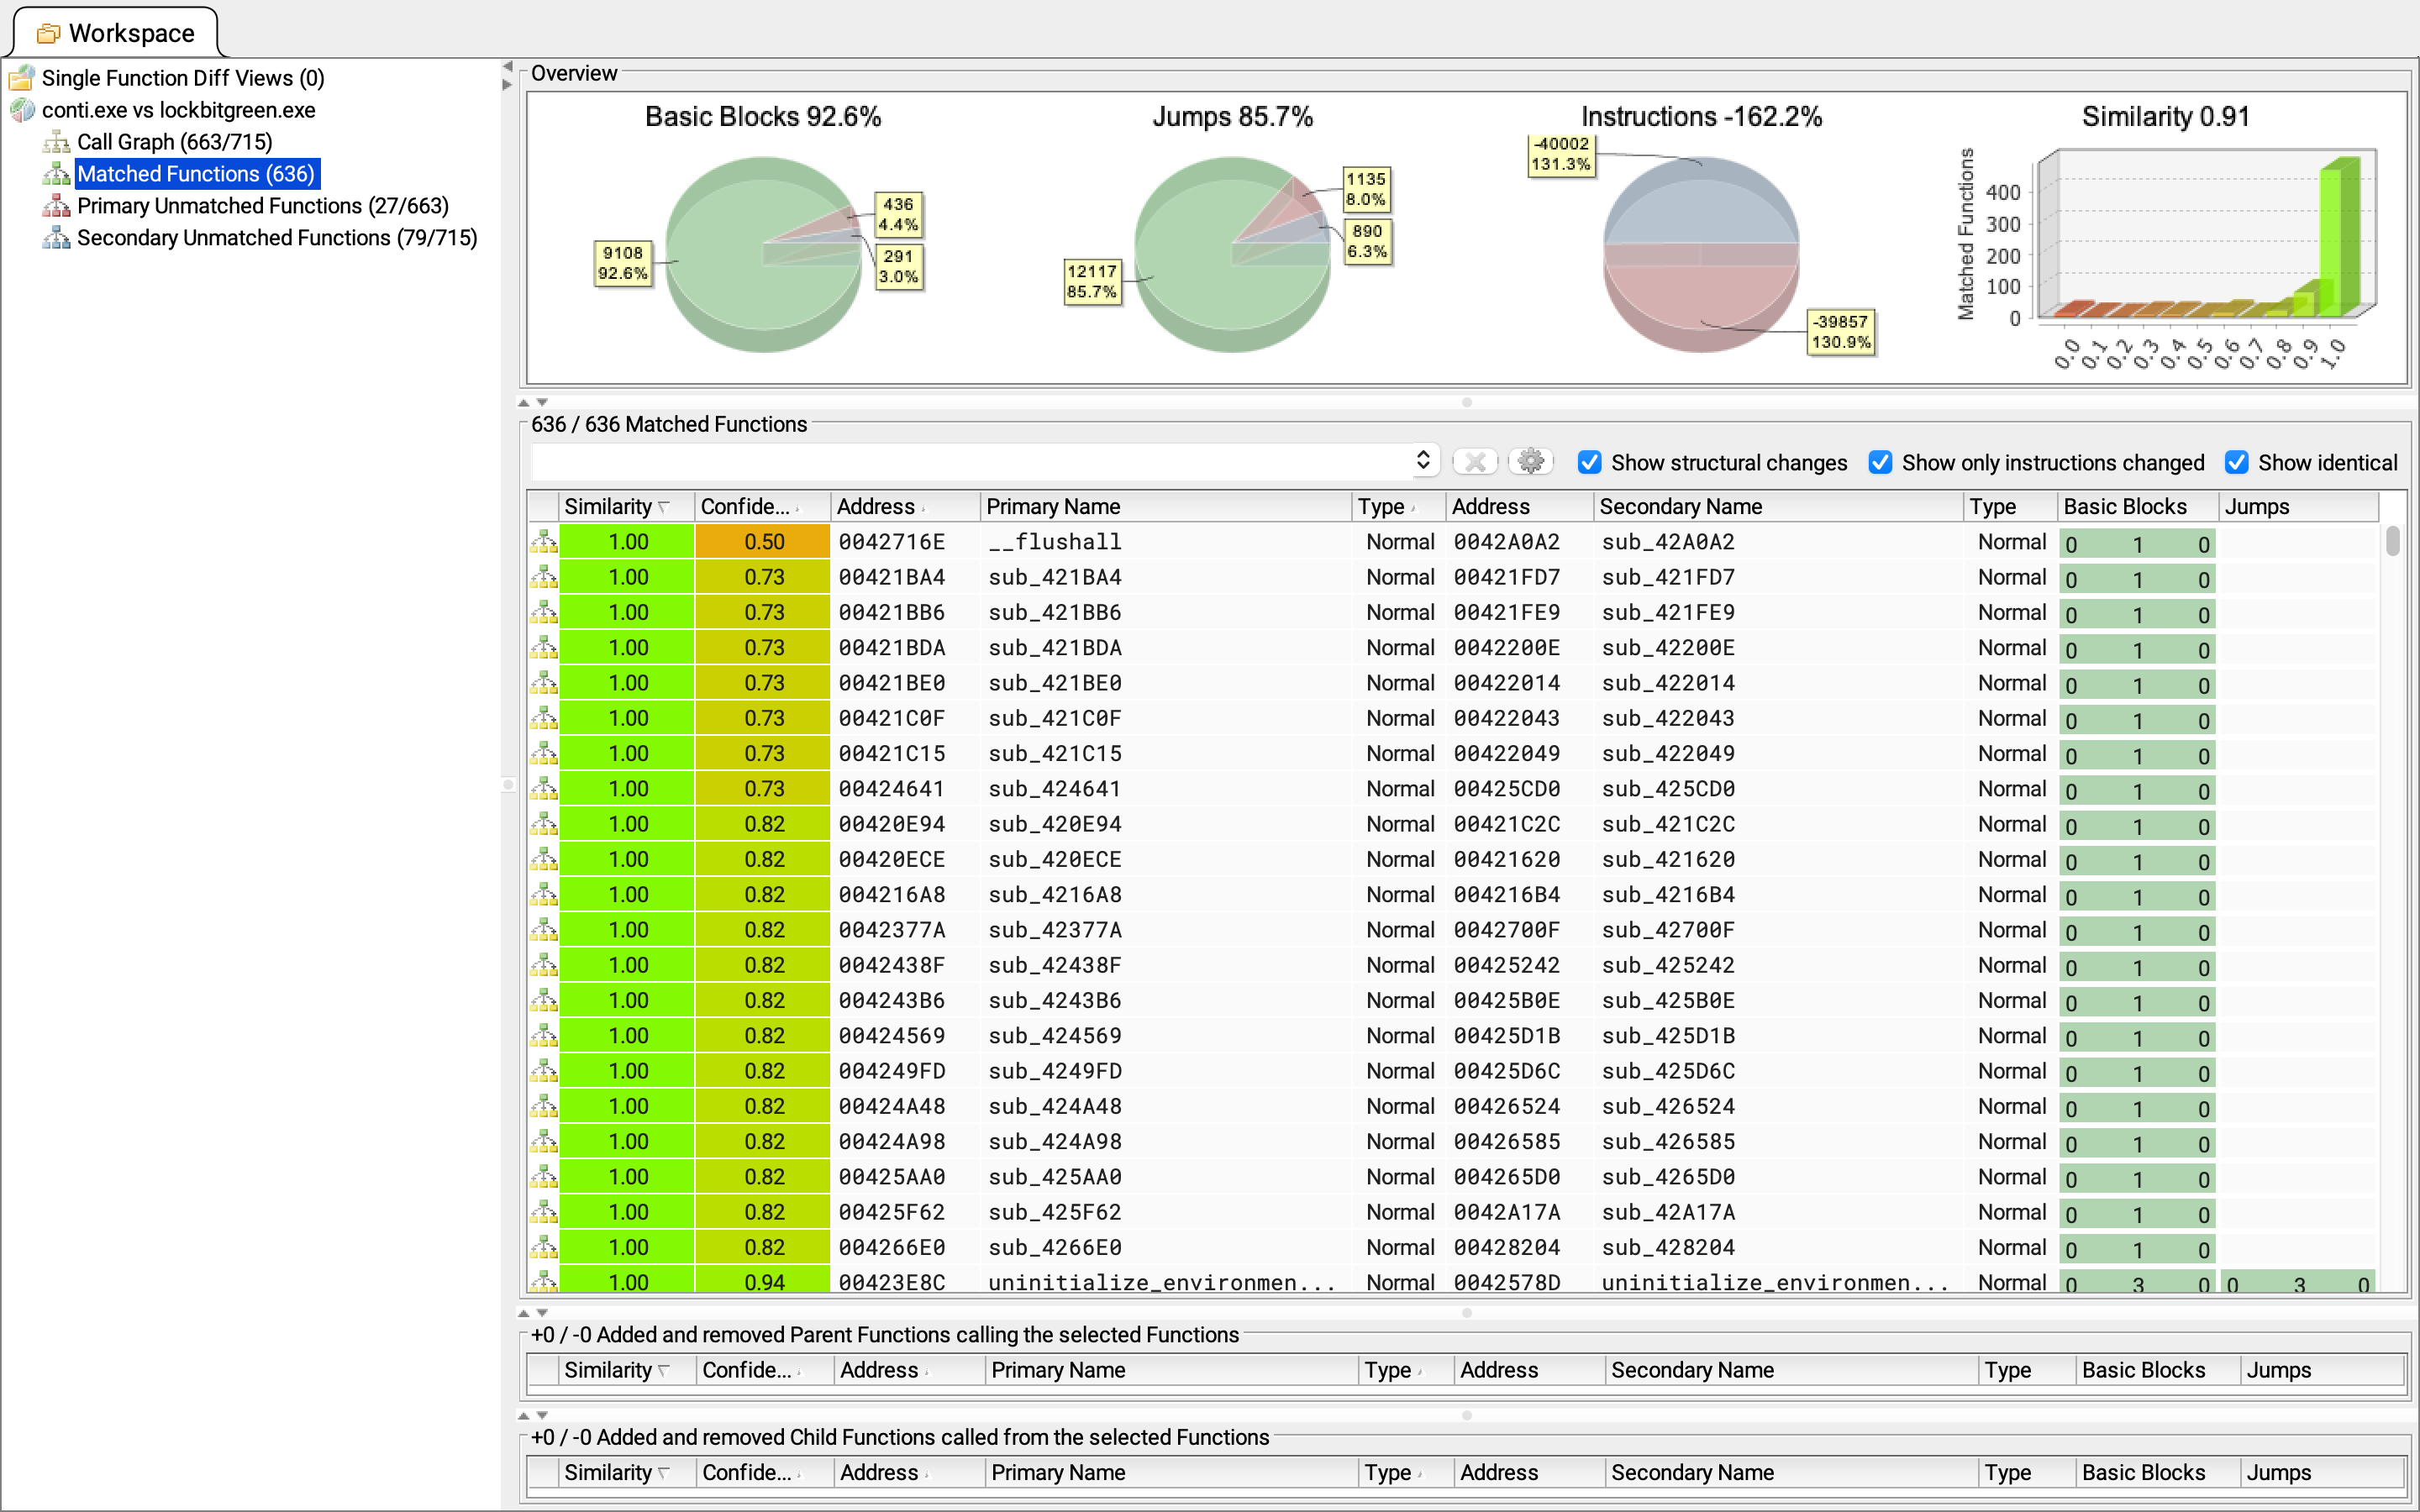
Task: Sort by Primary Name column header
Action: click(1165, 506)
